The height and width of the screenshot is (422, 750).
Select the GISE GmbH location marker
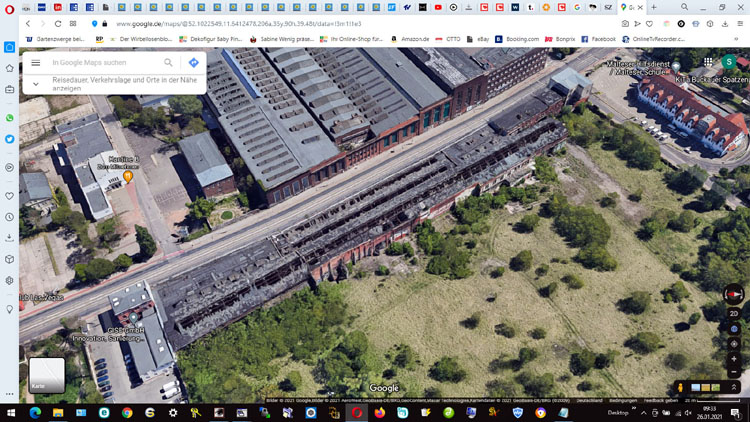(x=134, y=318)
